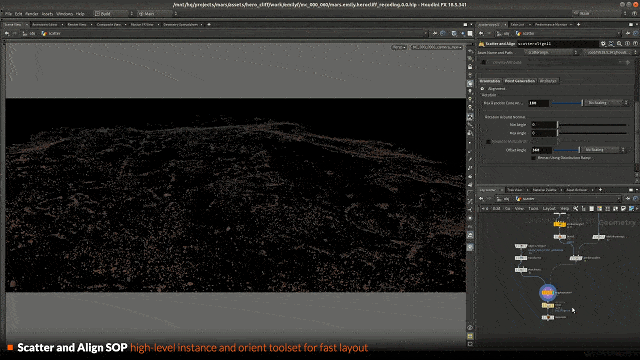Image resolution: width=640 pixels, height=360 pixels.
Task: Switch to the Material Palette tab
Action: tap(544, 190)
